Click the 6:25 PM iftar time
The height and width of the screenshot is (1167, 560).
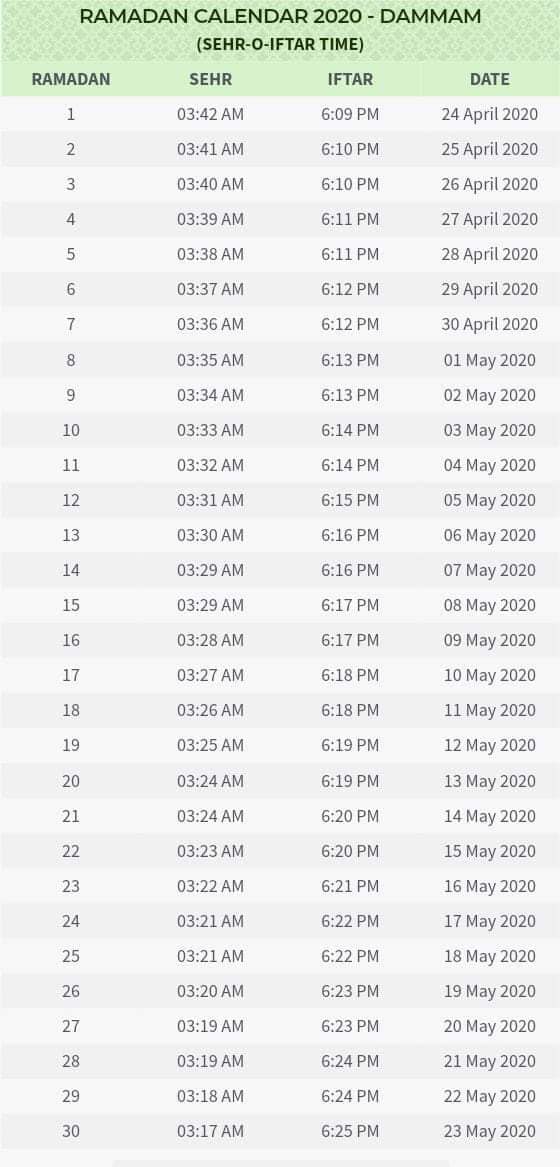click(x=350, y=1131)
